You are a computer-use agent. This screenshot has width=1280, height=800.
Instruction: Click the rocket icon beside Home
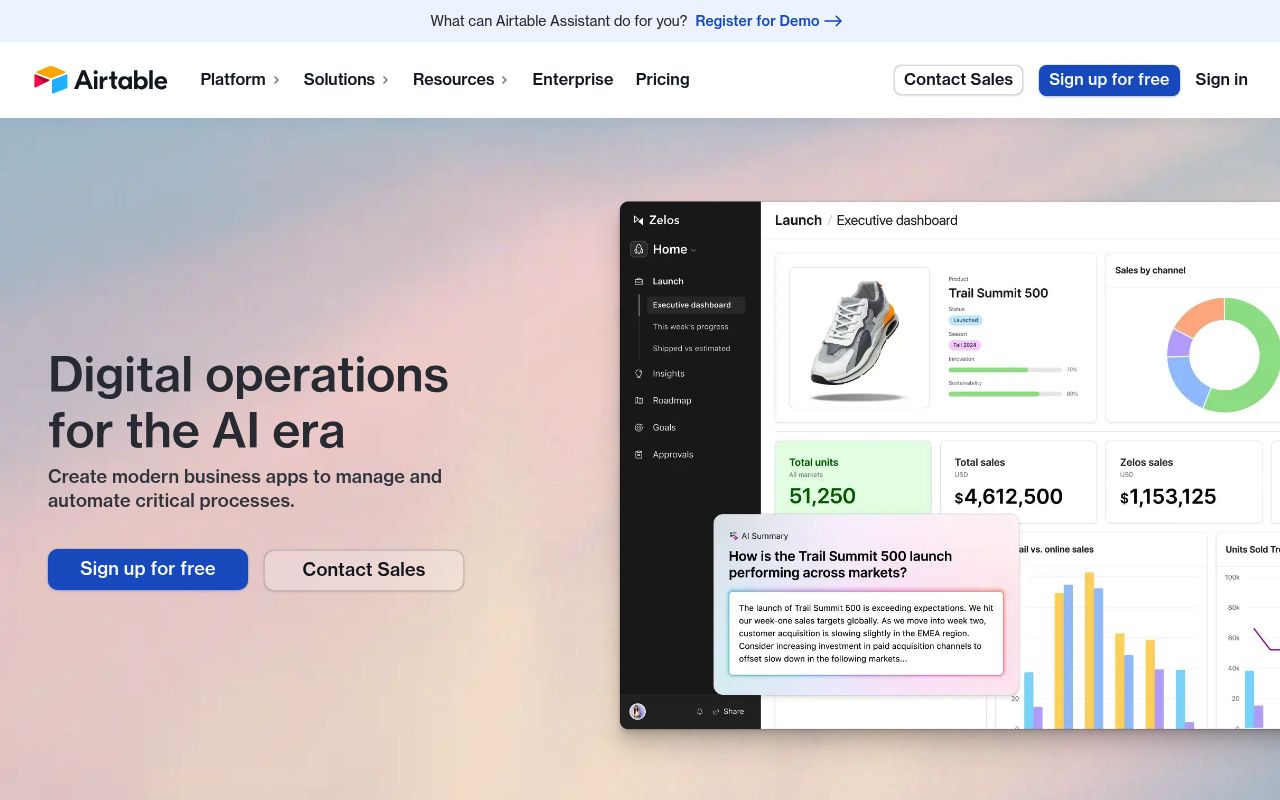pos(638,249)
